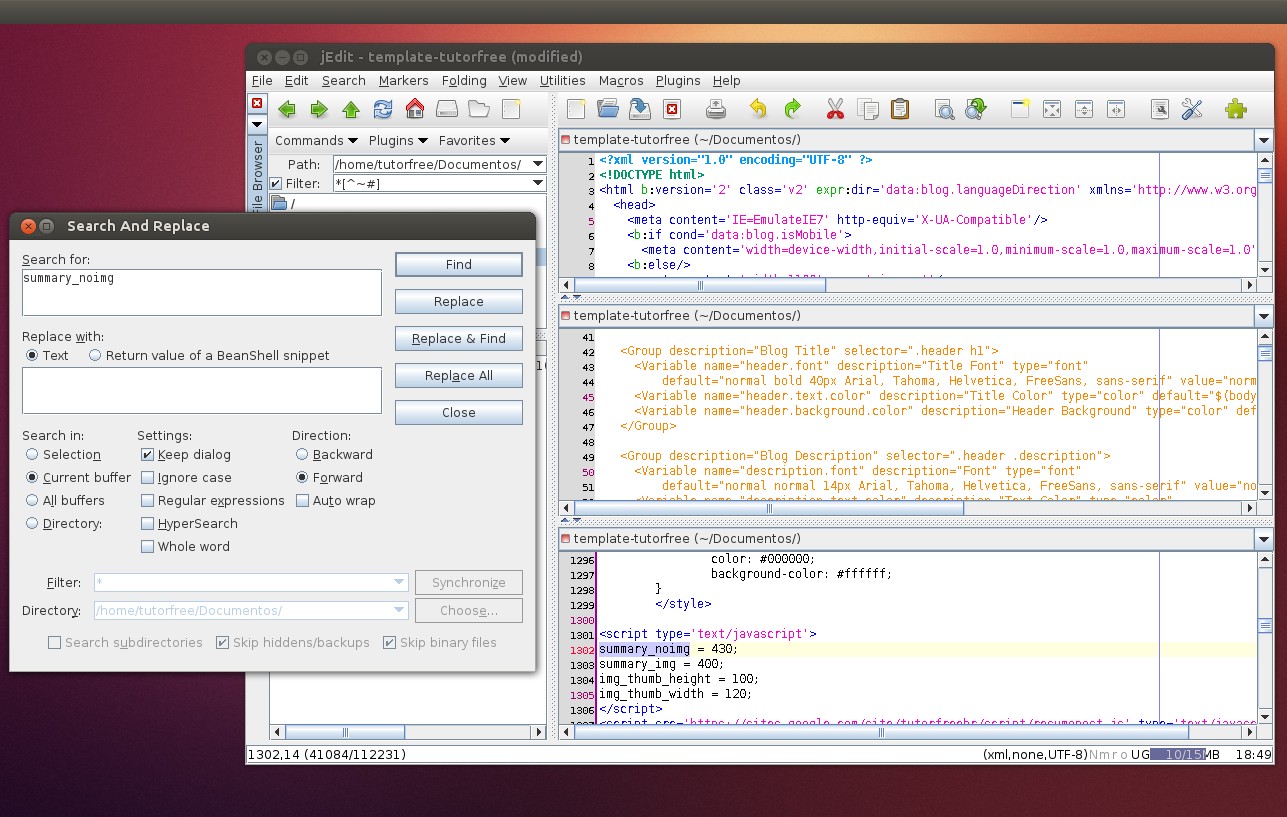Split the view vertically
Image resolution: width=1287 pixels, height=817 pixels.
(x=1116, y=110)
